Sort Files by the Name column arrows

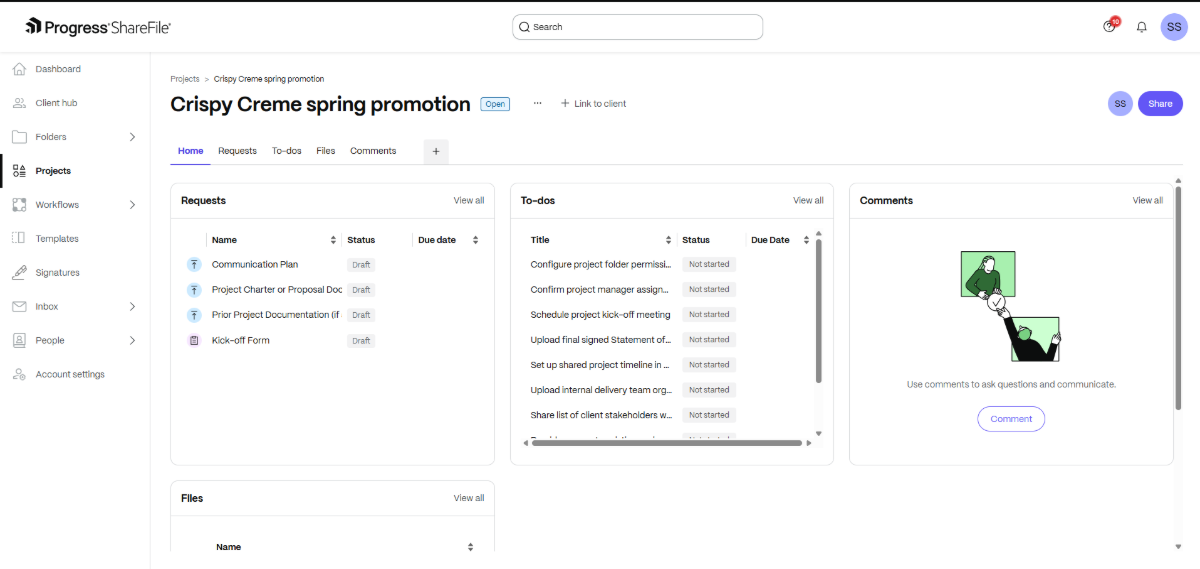(x=470, y=547)
